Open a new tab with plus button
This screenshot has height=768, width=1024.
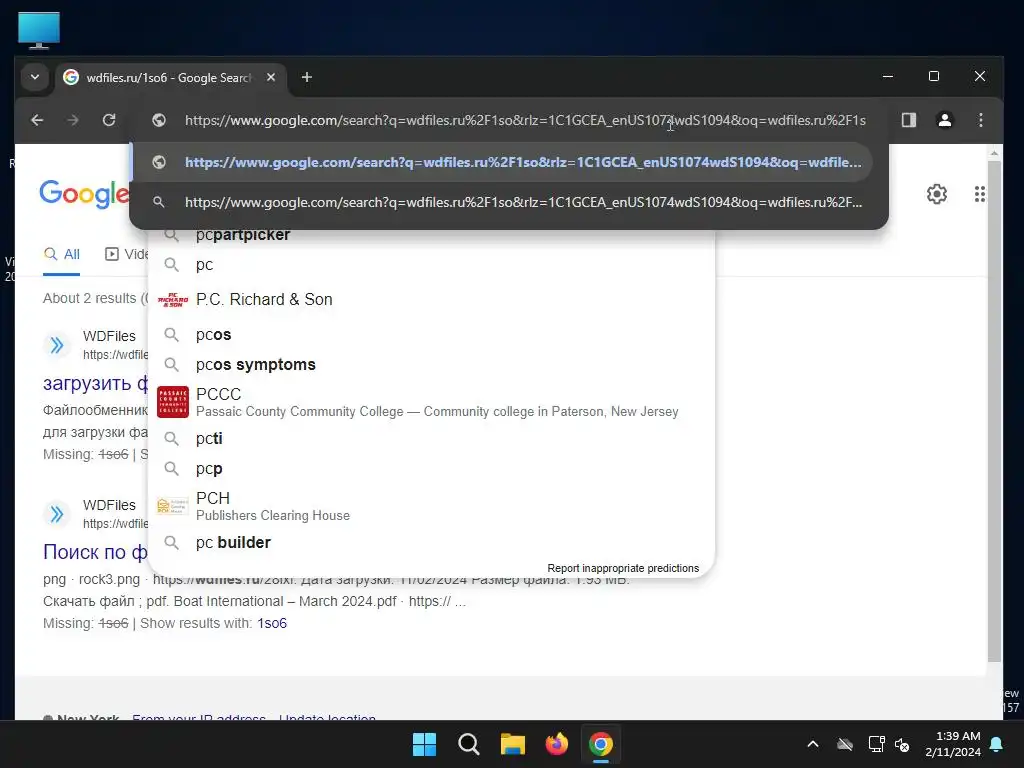coord(306,78)
